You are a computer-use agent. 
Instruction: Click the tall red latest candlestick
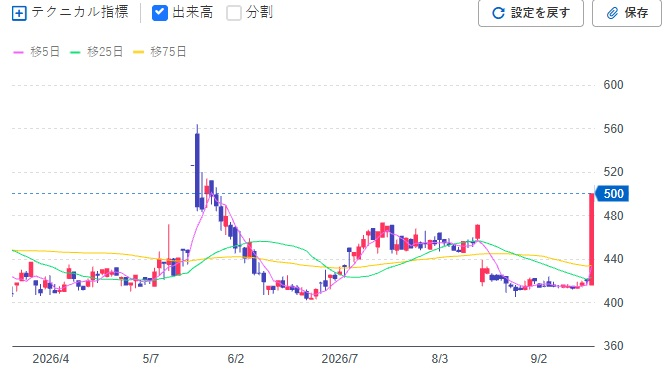591,239
